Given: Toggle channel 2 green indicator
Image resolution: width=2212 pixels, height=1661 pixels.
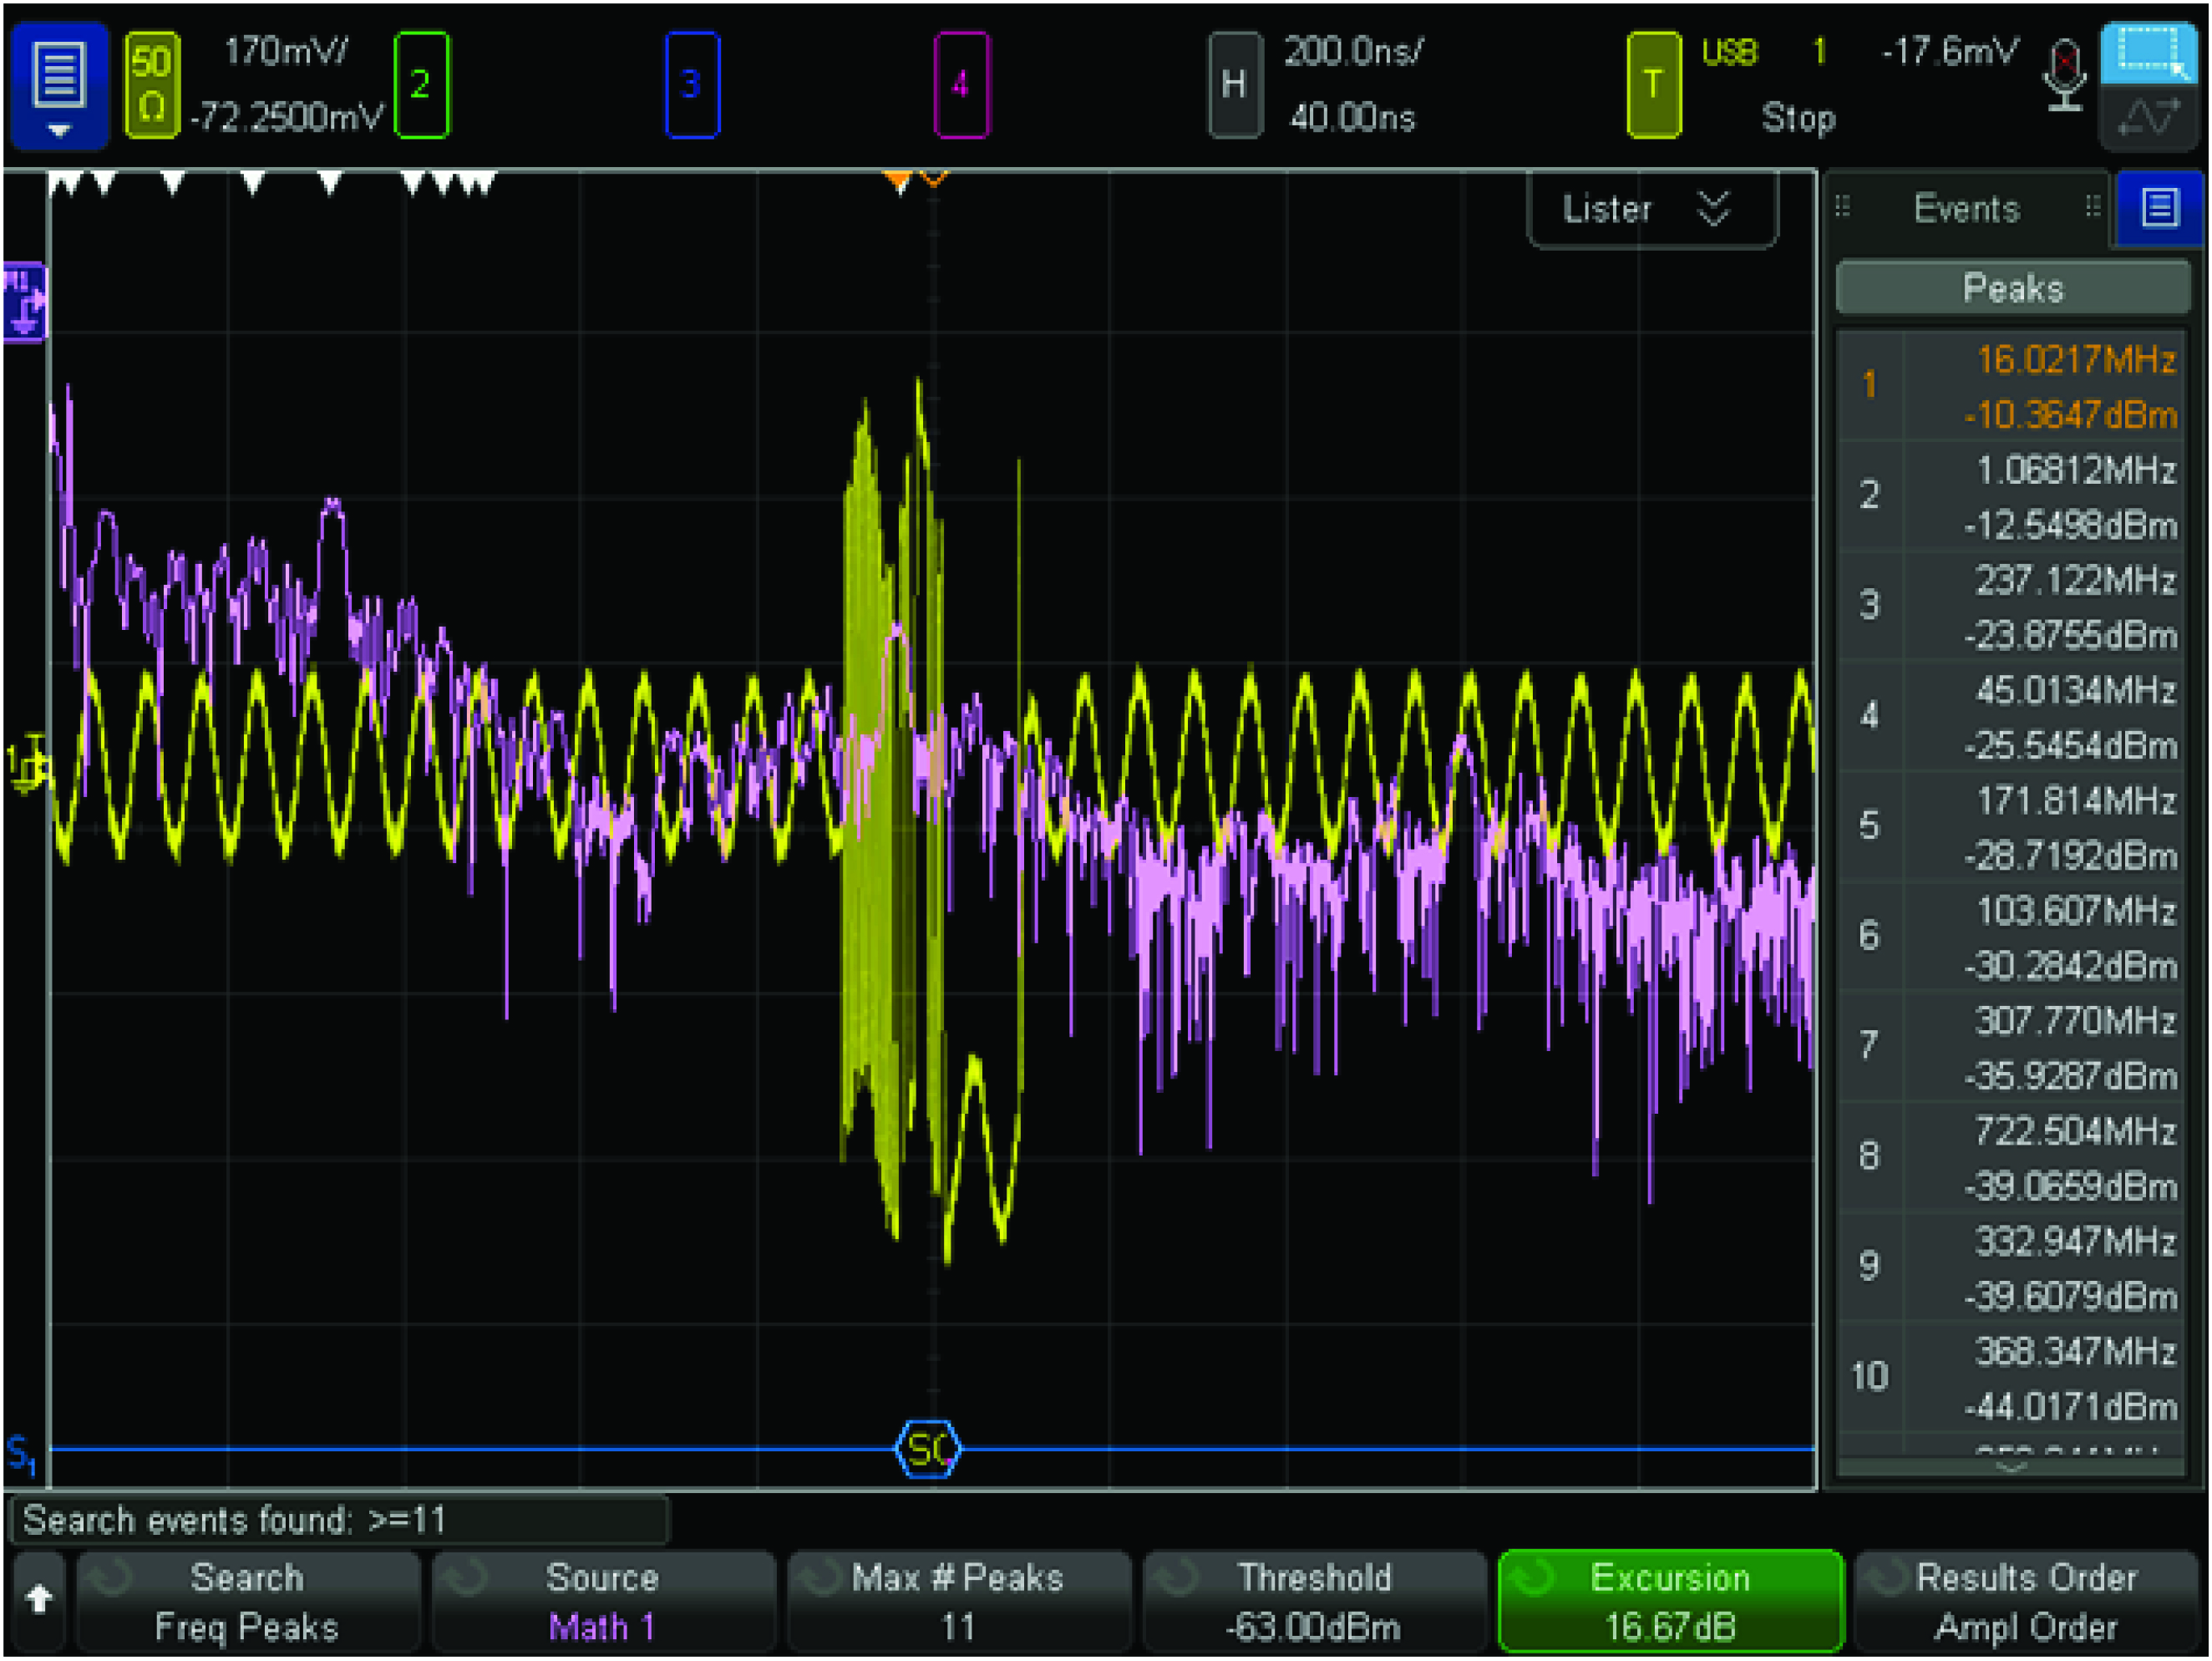Looking at the screenshot, I should (x=421, y=84).
